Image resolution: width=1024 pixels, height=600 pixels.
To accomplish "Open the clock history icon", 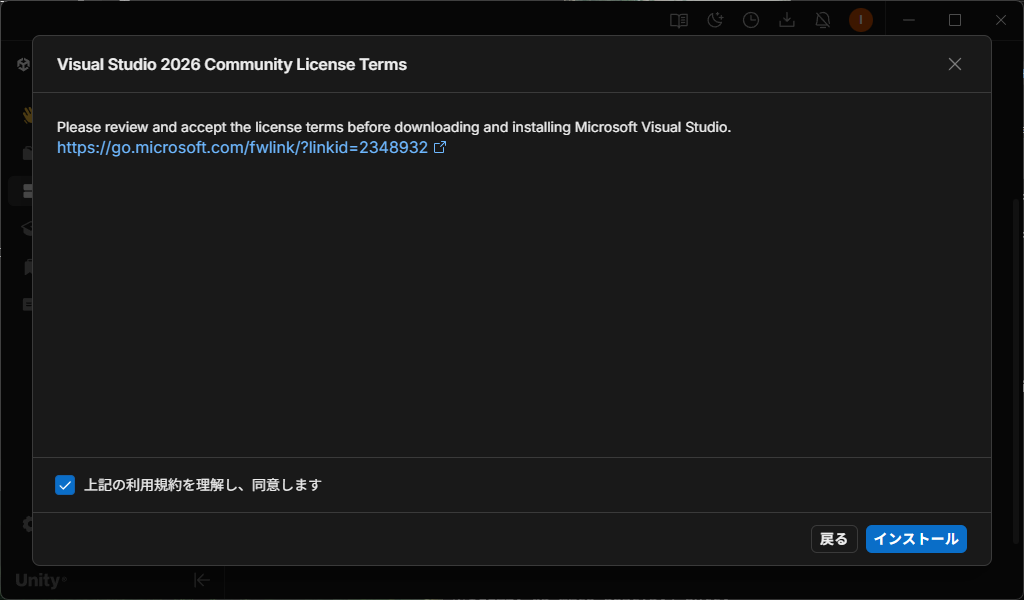I will click(x=751, y=20).
